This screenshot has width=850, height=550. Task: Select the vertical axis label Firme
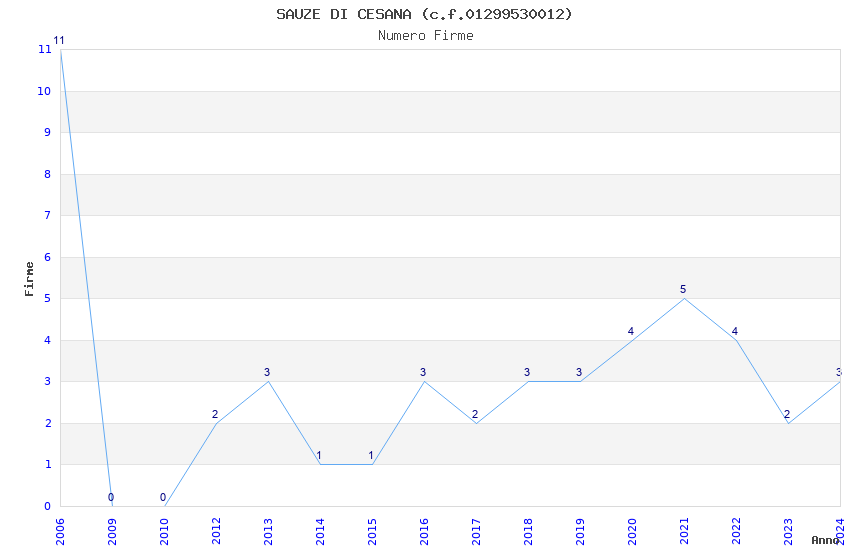29,279
